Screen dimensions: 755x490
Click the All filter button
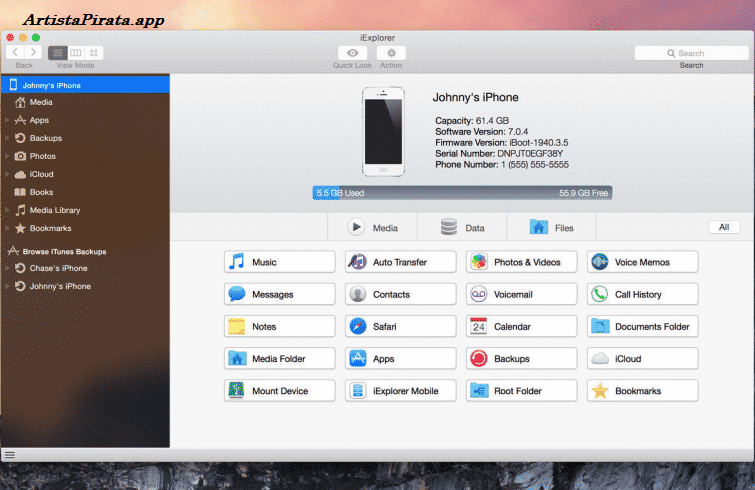coord(723,227)
